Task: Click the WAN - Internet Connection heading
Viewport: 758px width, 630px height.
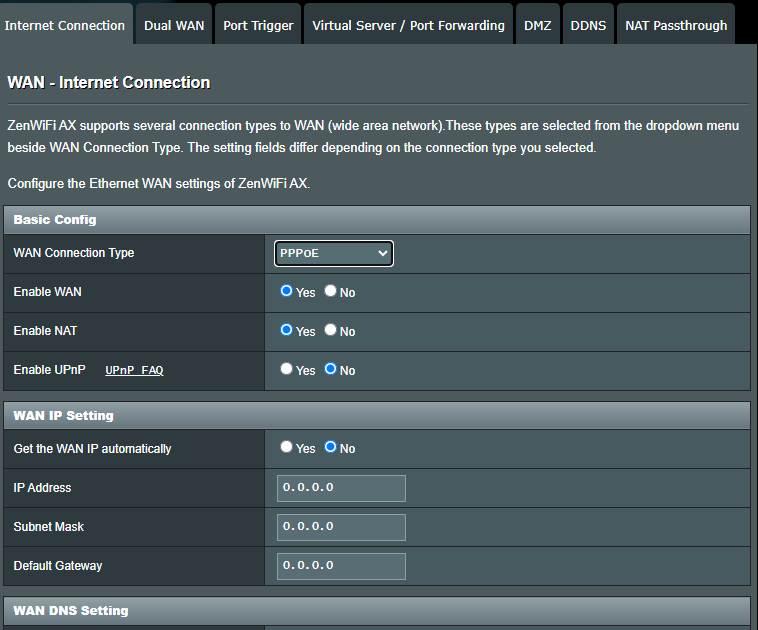Action: [109, 83]
